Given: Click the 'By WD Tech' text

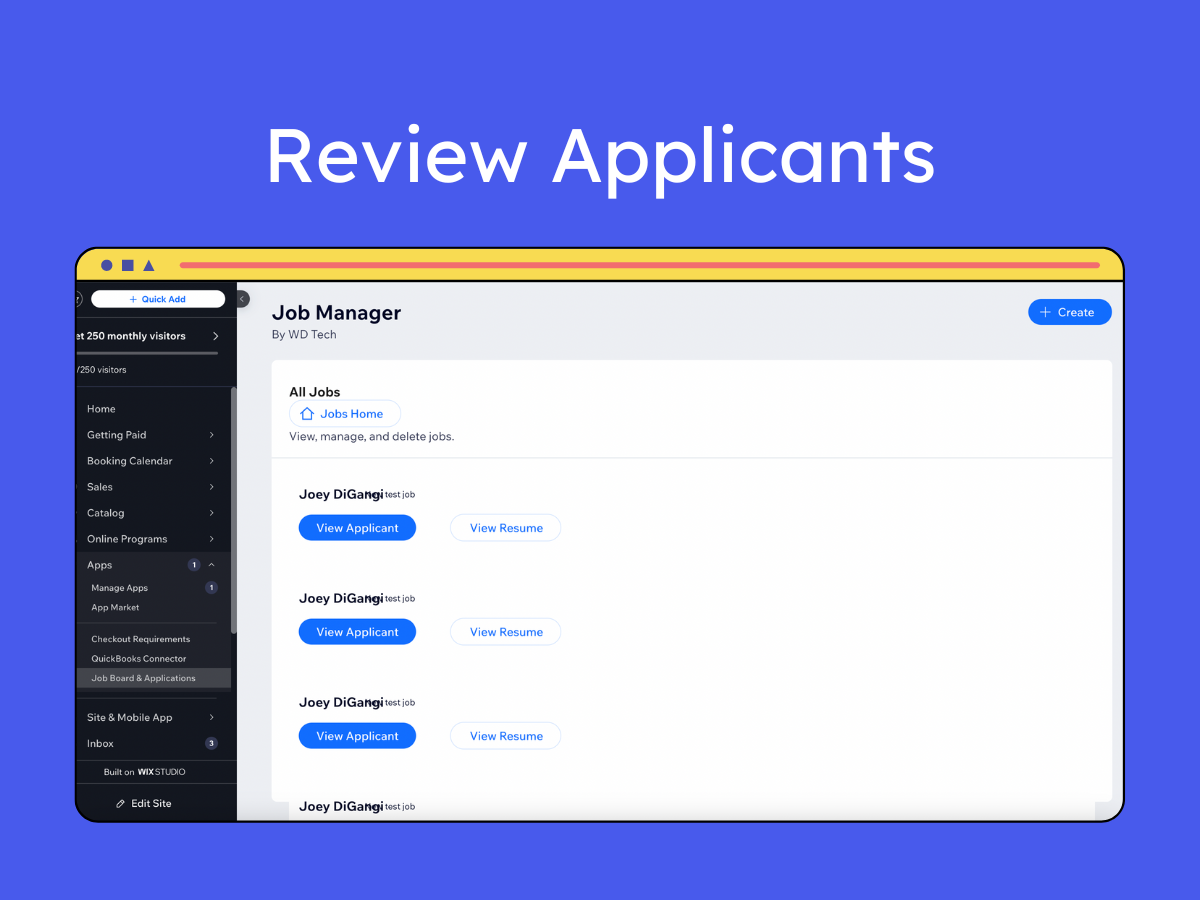Looking at the screenshot, I should click(304, 335).
